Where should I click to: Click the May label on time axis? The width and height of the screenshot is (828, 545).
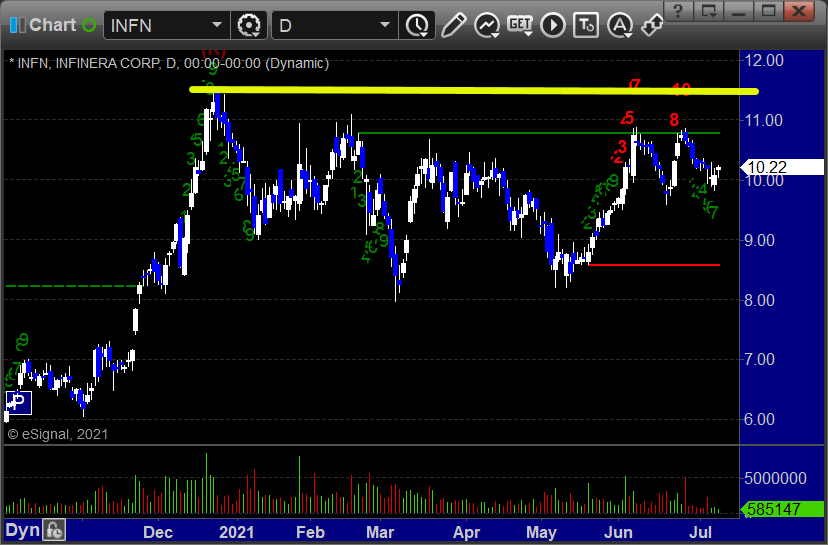point(541,532)
